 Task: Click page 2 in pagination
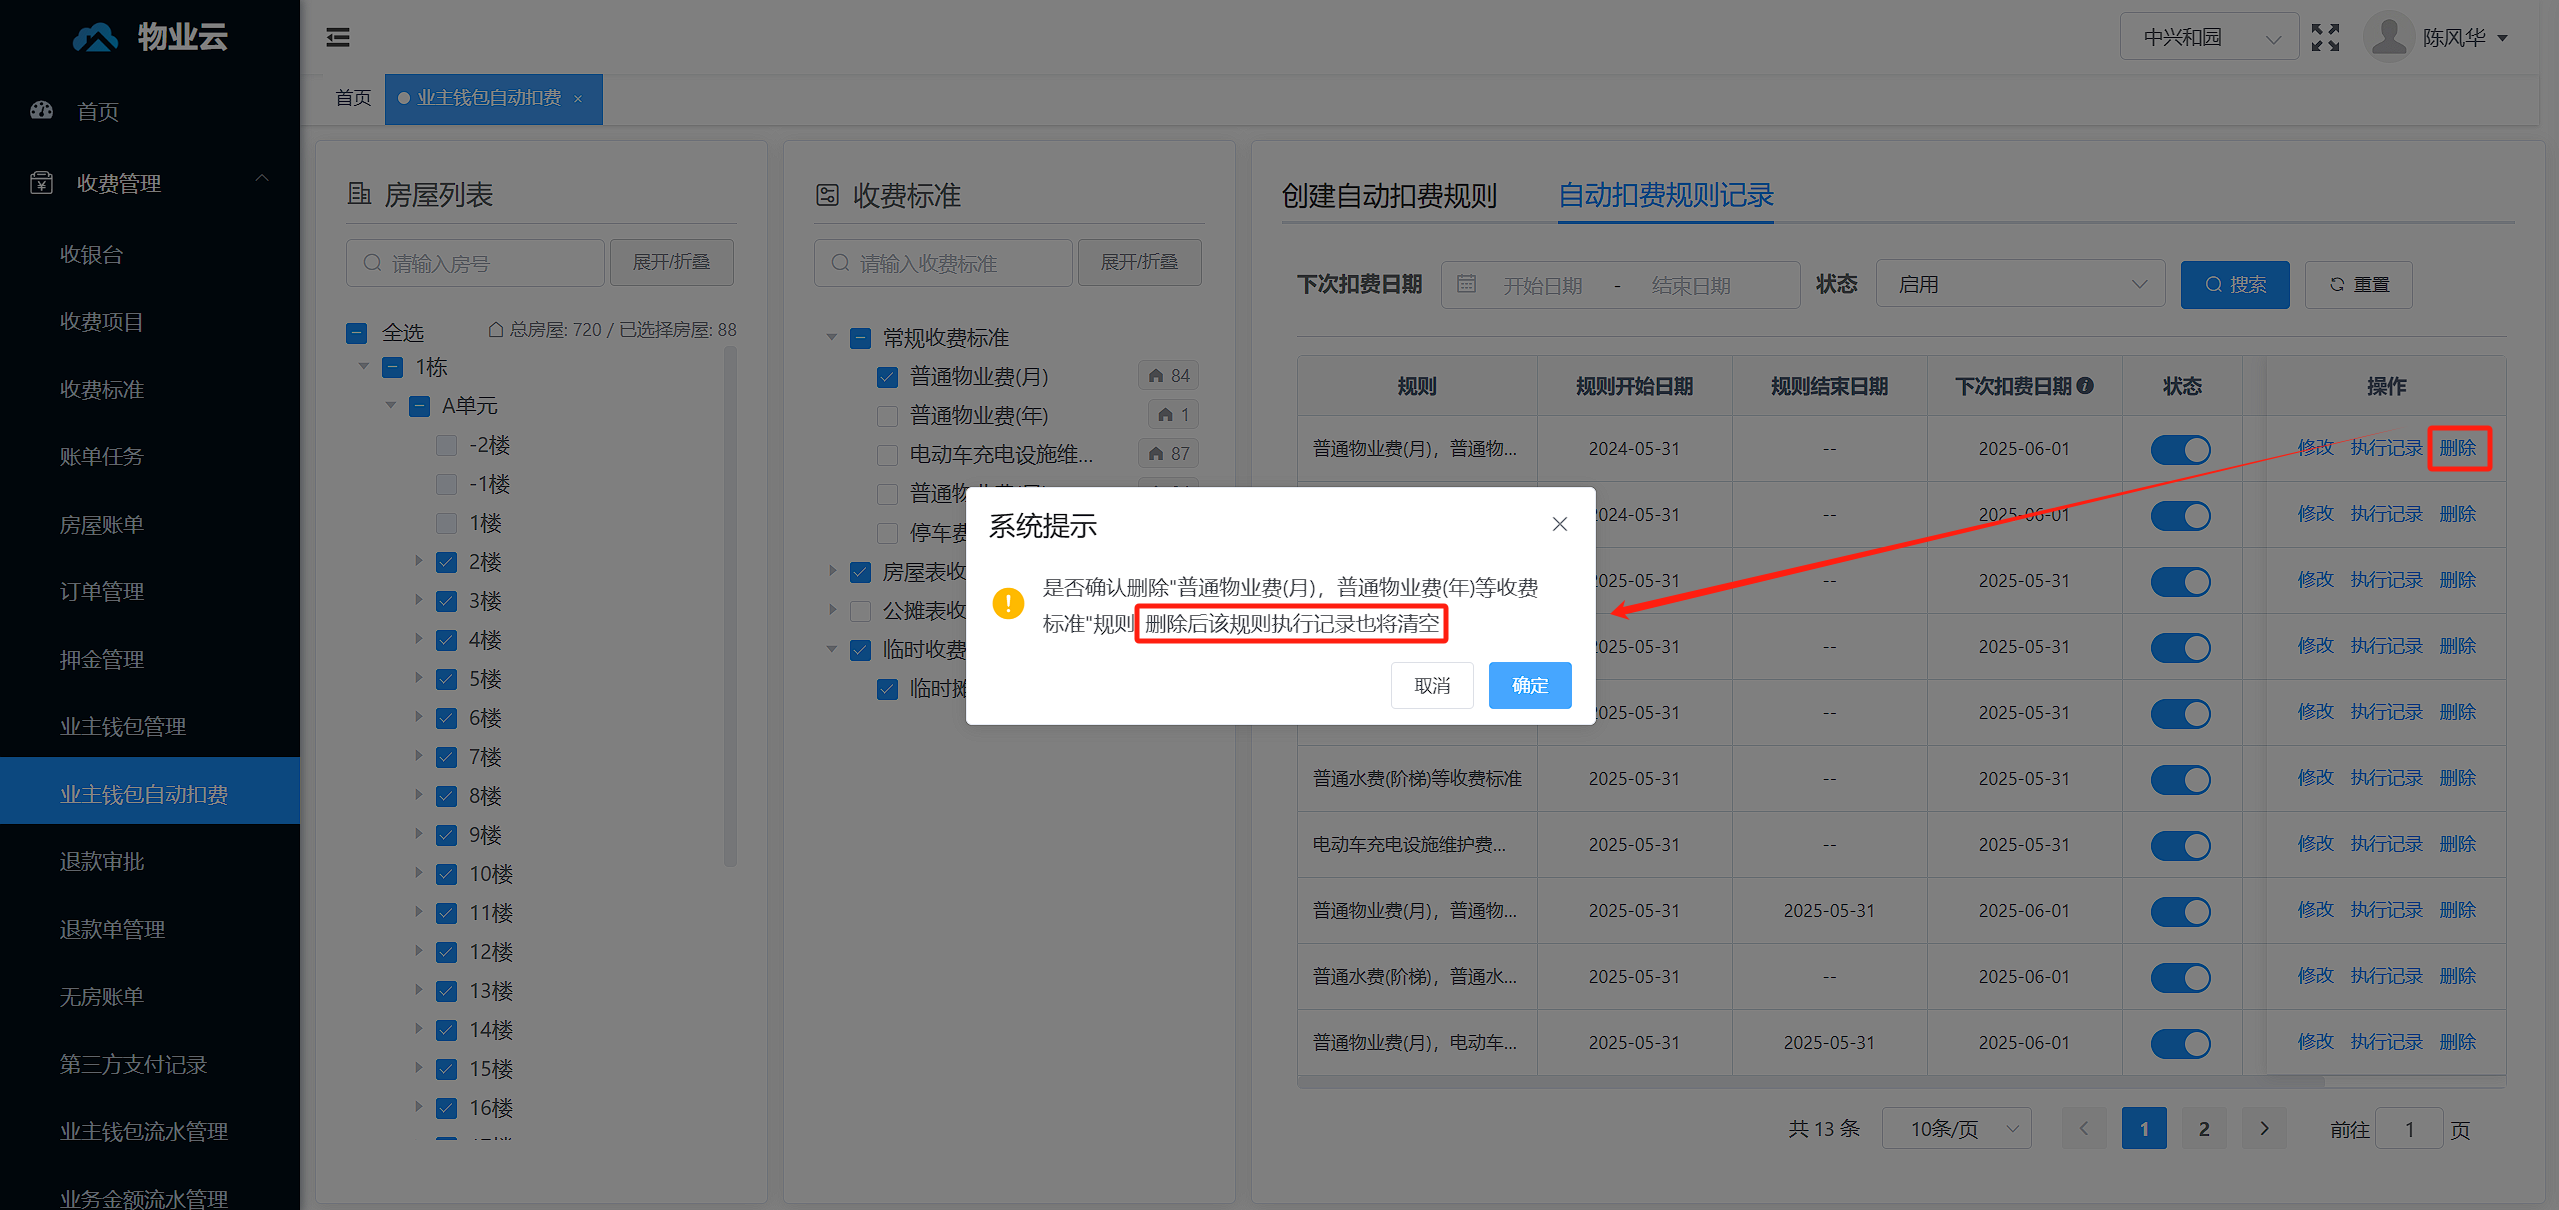[2204, 1129]
